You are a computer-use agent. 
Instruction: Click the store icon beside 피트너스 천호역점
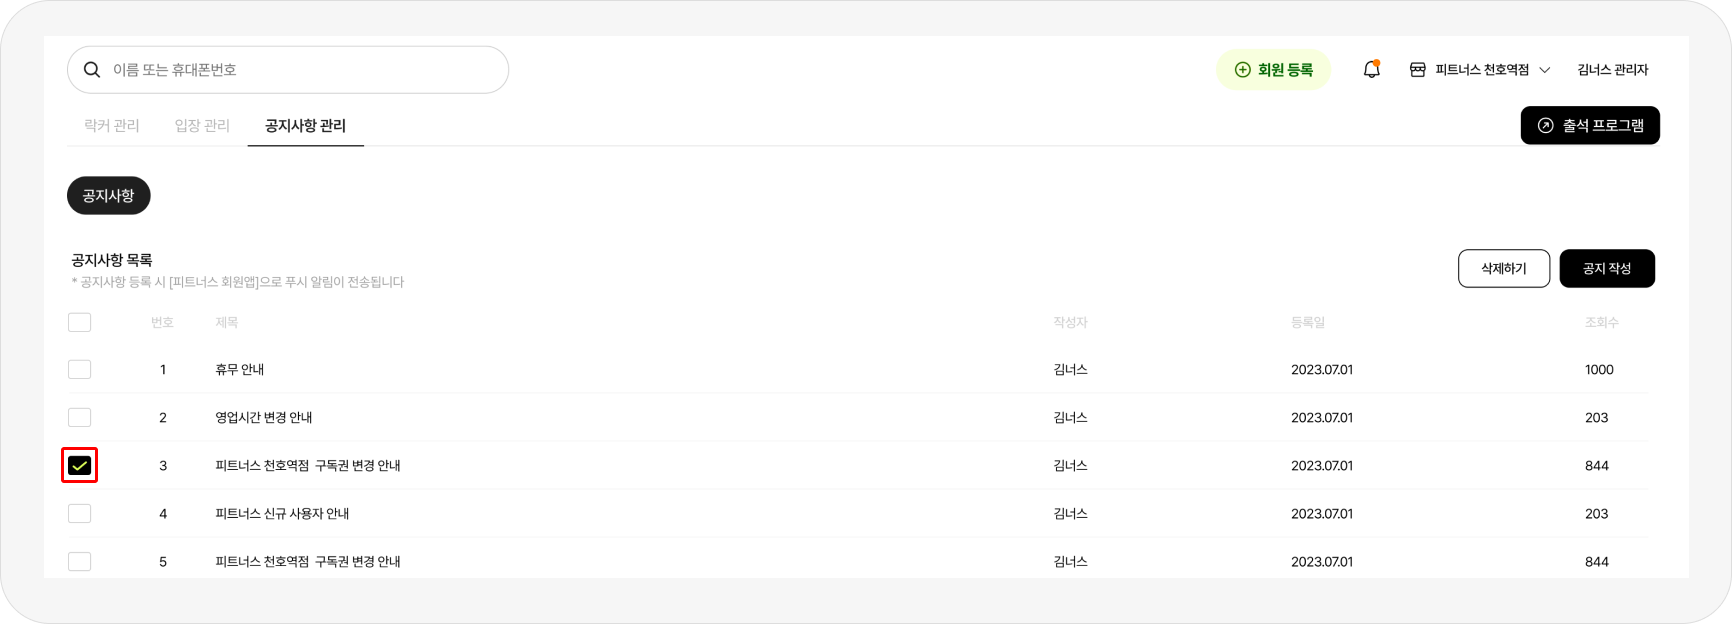point(1418,70)
